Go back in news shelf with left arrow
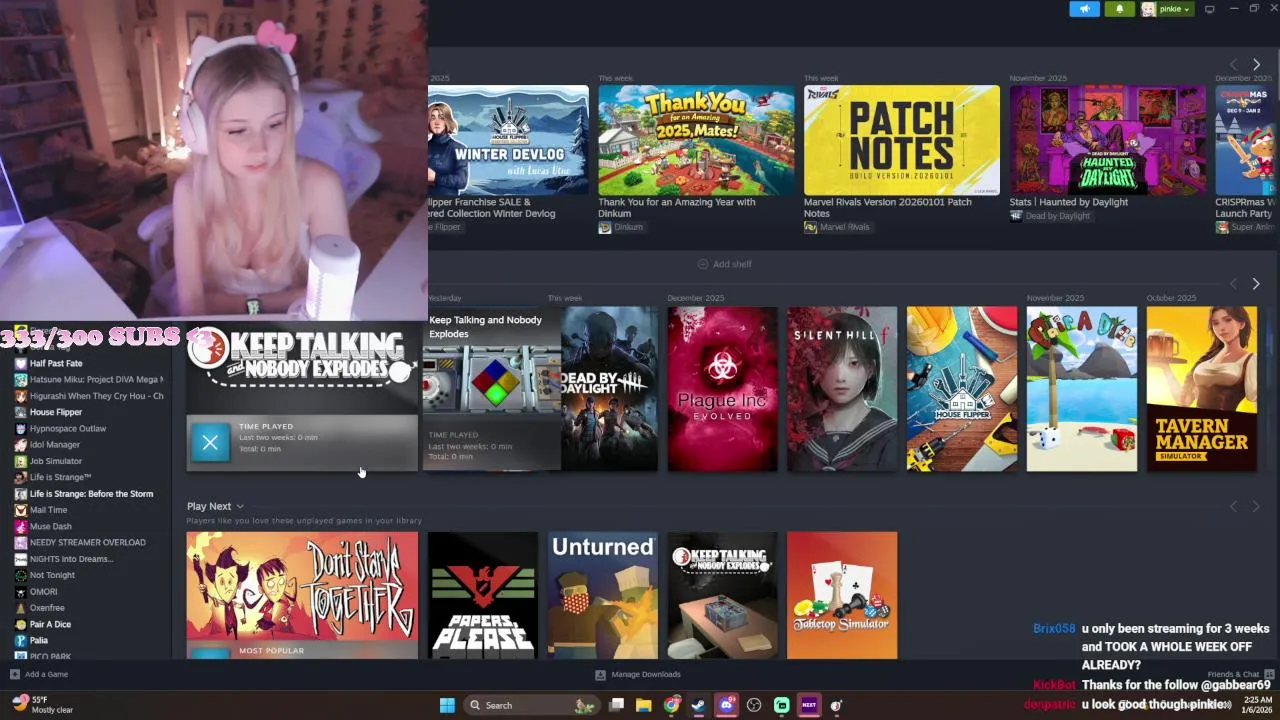The width and height of the screenshot is (1280, 720). 1233,64
